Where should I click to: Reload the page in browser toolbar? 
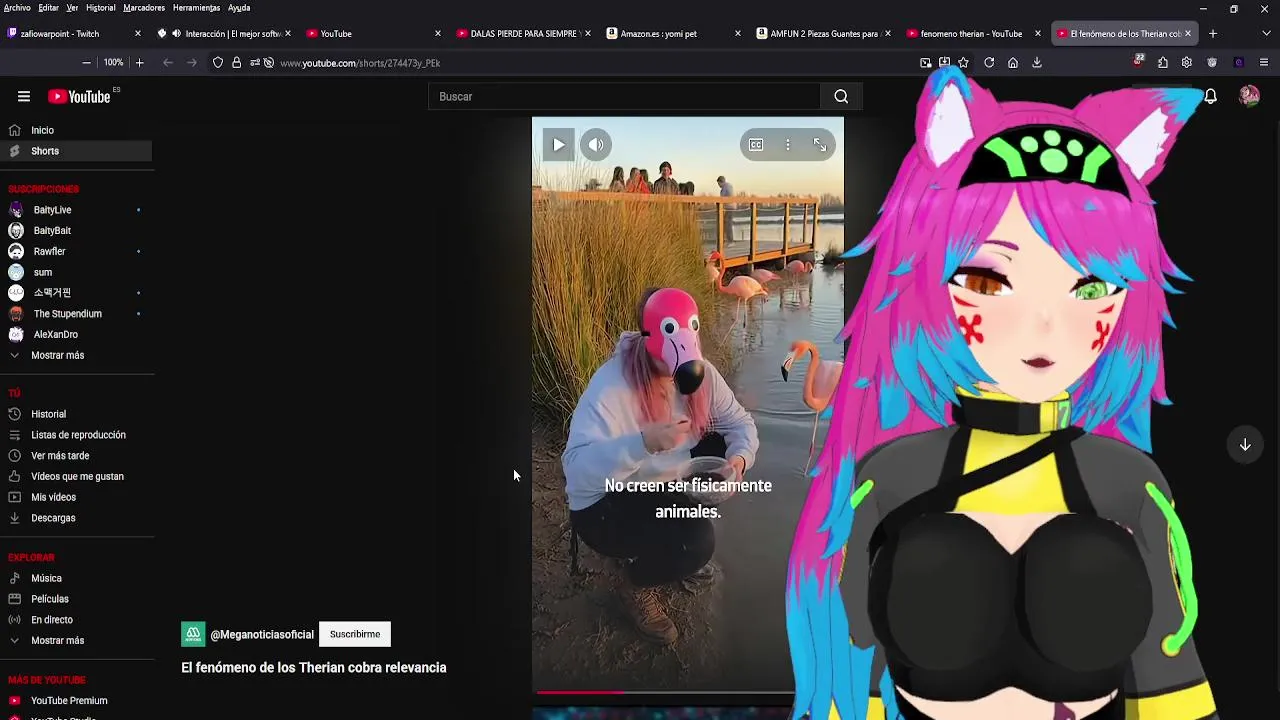[989, 63]
